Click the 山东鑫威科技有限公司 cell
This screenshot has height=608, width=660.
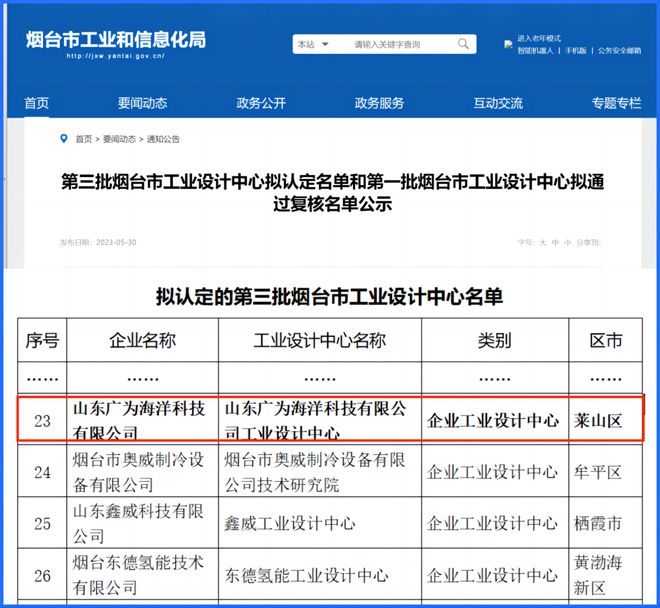pyautogui.click(x=143, y=523)
